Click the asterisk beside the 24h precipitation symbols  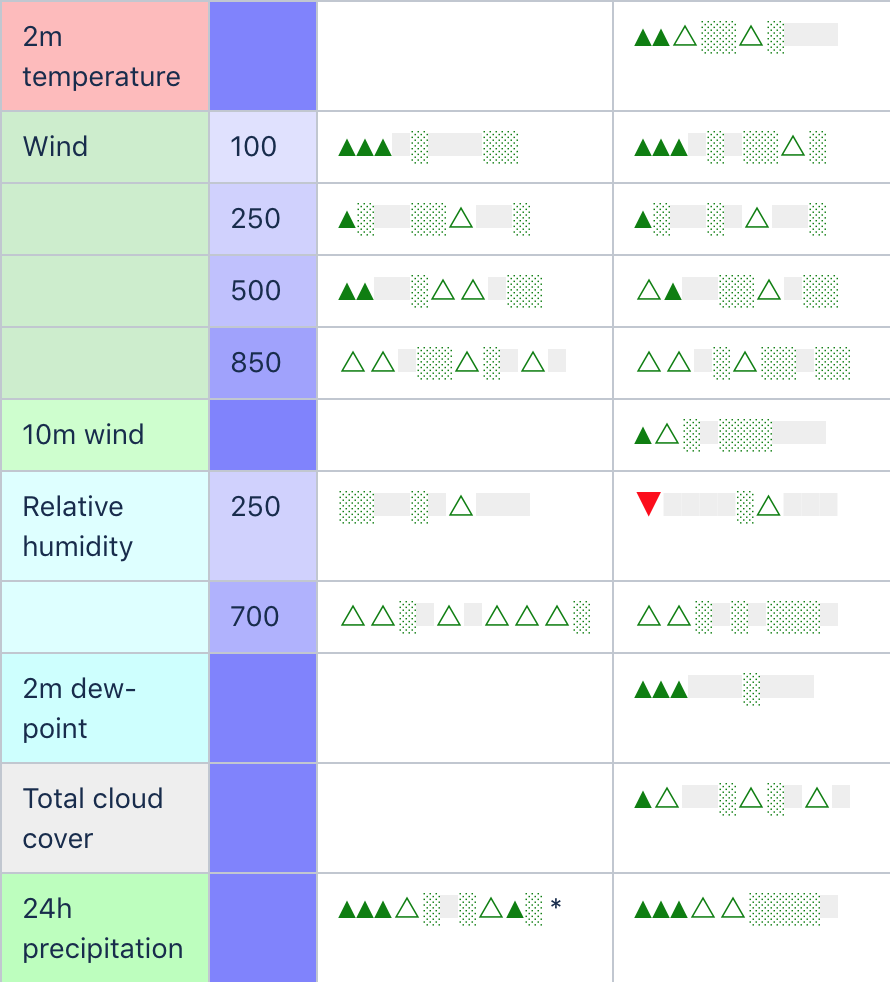point(556,907)
